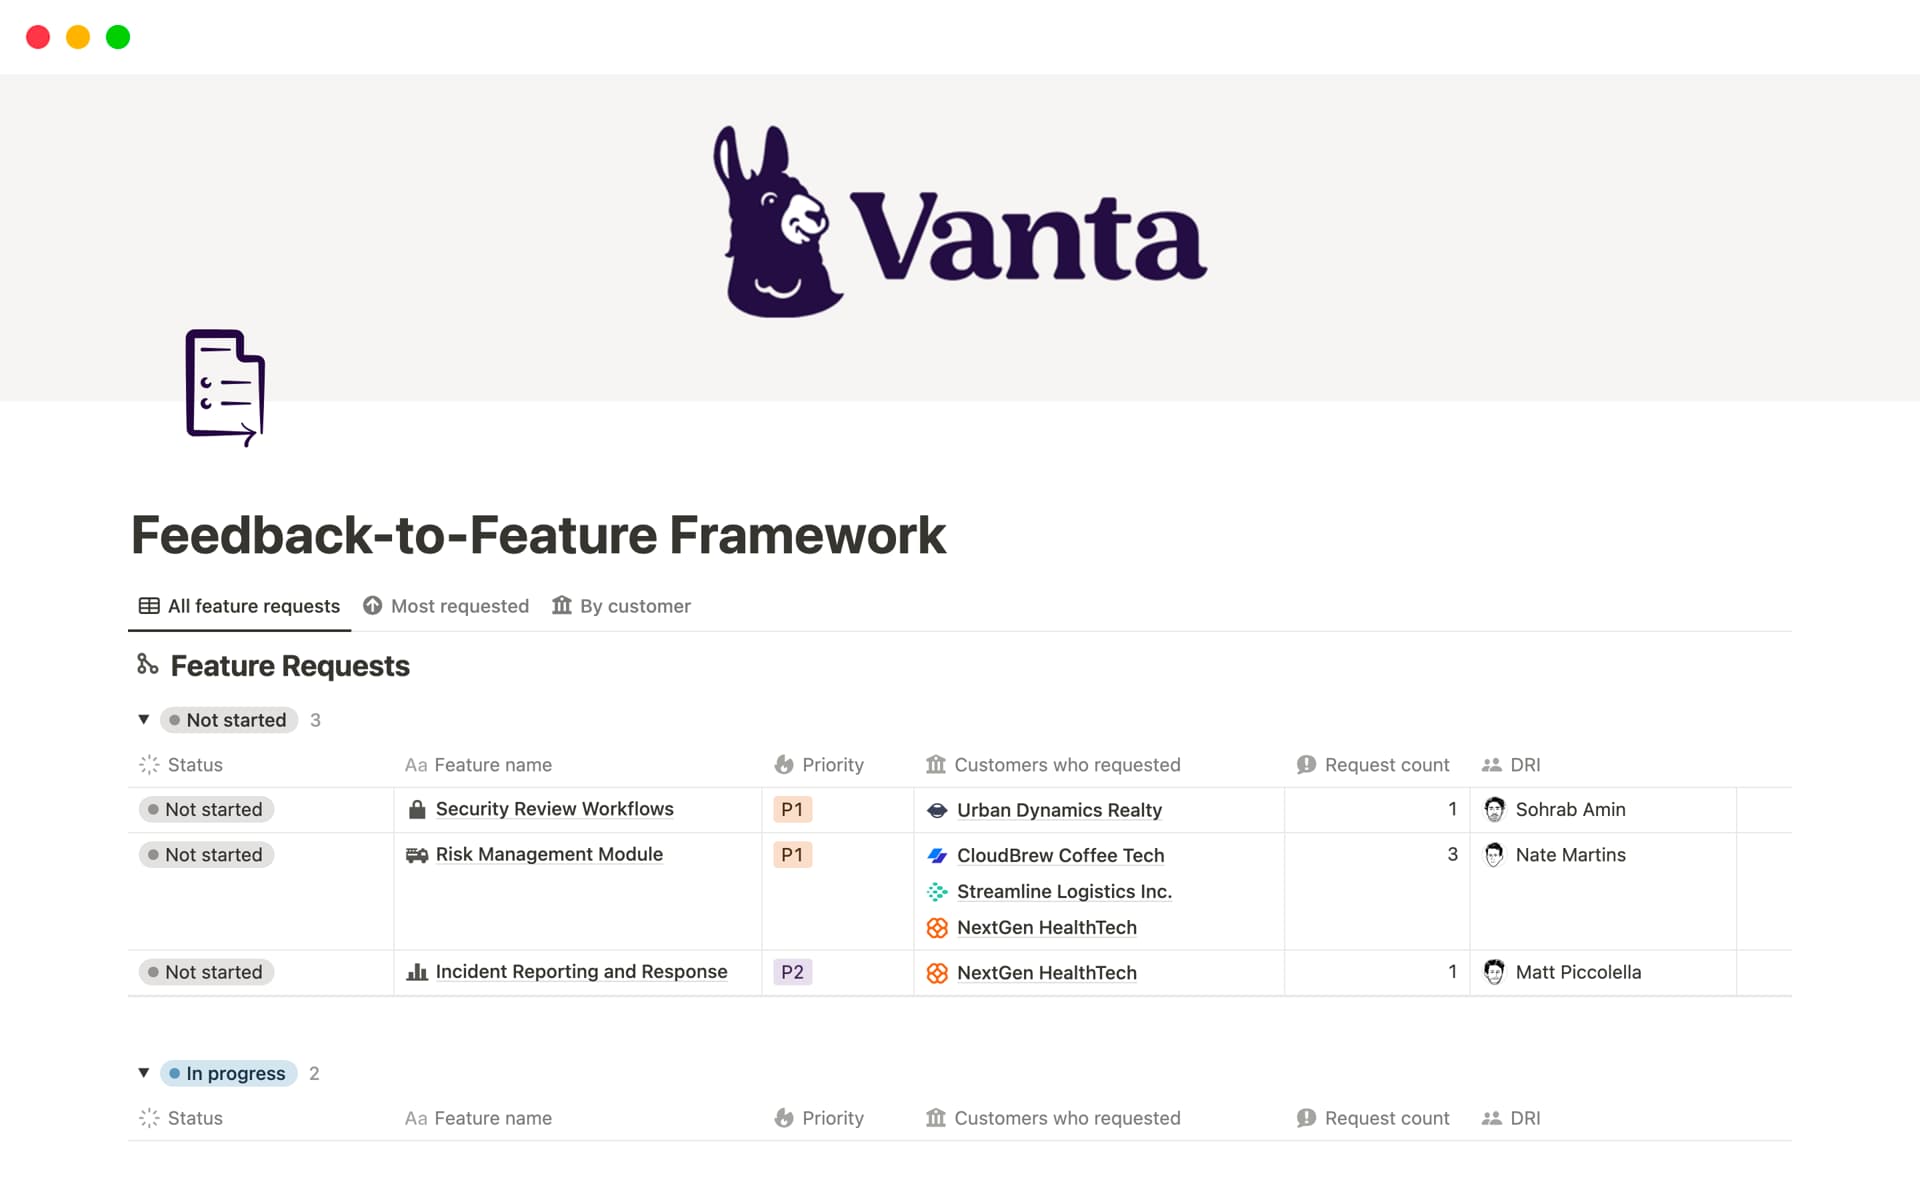Image resolution: width=1920 pixels, height=1200 pixels.
Task: Click the P2 priority tag on Incident Reporting
Action: pos(792,971)
